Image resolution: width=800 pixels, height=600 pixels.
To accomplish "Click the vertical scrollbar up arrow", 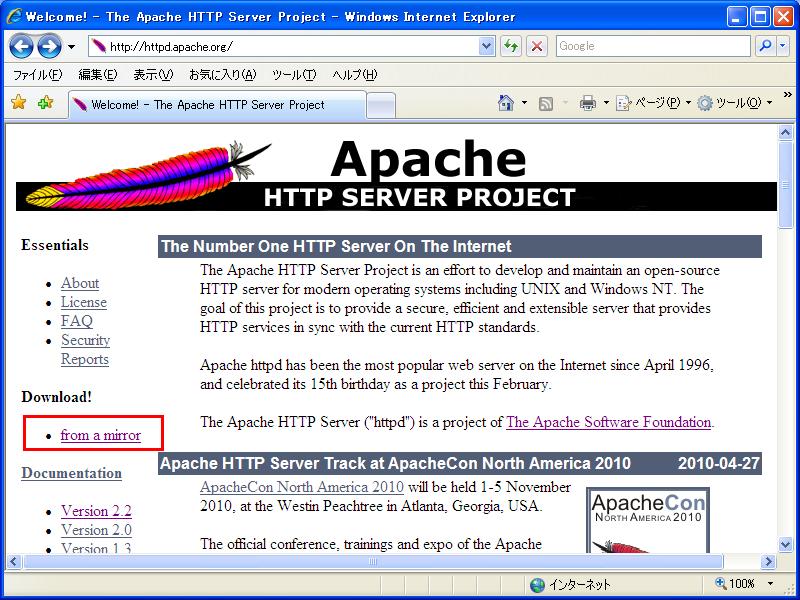I will point(786,133).
